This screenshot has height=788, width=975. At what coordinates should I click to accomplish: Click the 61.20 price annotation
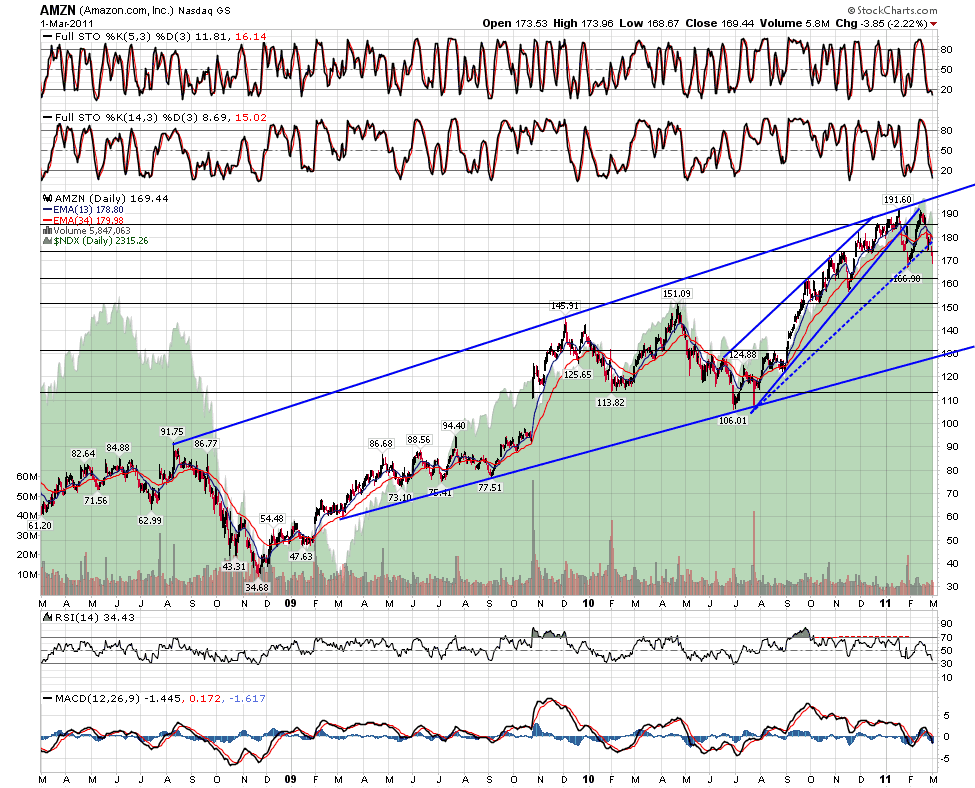(40, 526)
